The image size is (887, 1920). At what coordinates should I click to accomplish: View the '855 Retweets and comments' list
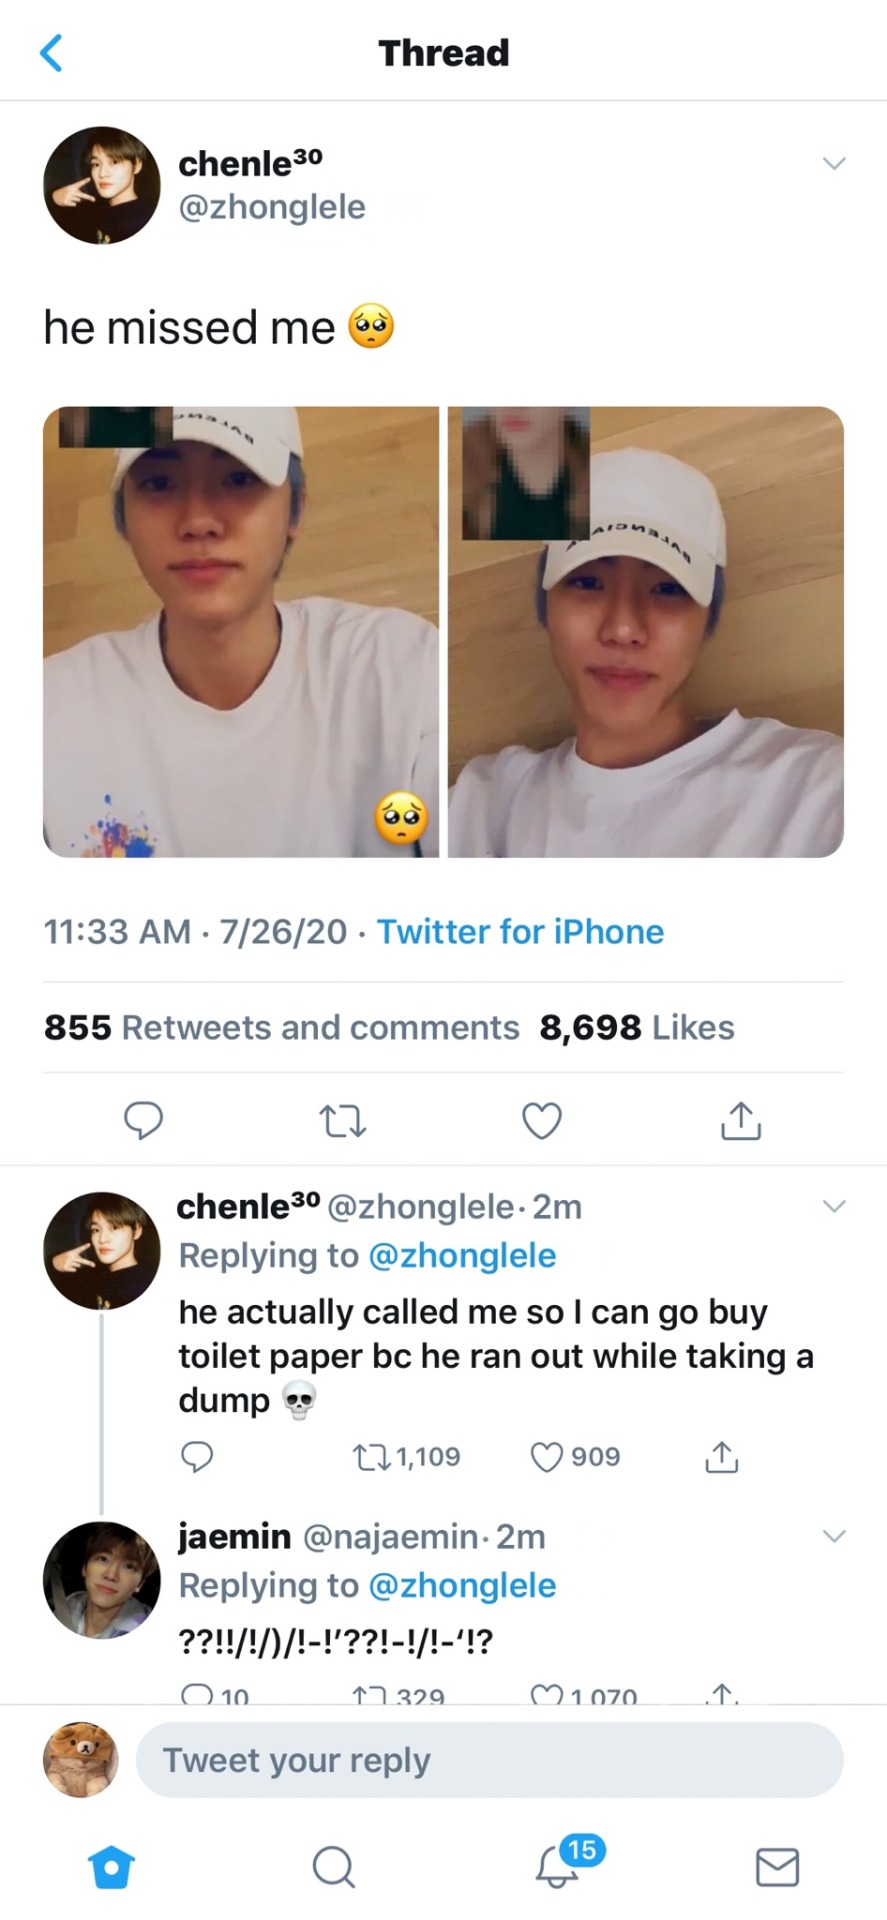[x=281, y=1028]
